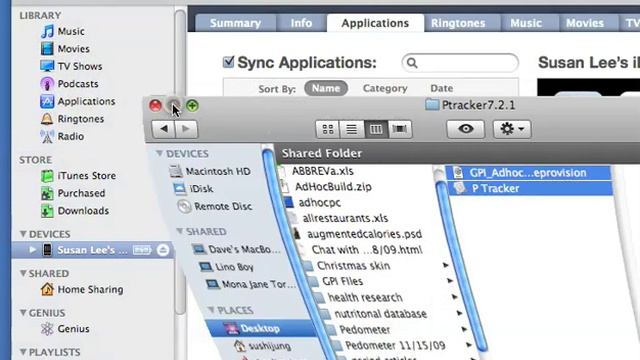Select Desktop in Finder Places
The image size is (640, 360).
tap(261, 328)
